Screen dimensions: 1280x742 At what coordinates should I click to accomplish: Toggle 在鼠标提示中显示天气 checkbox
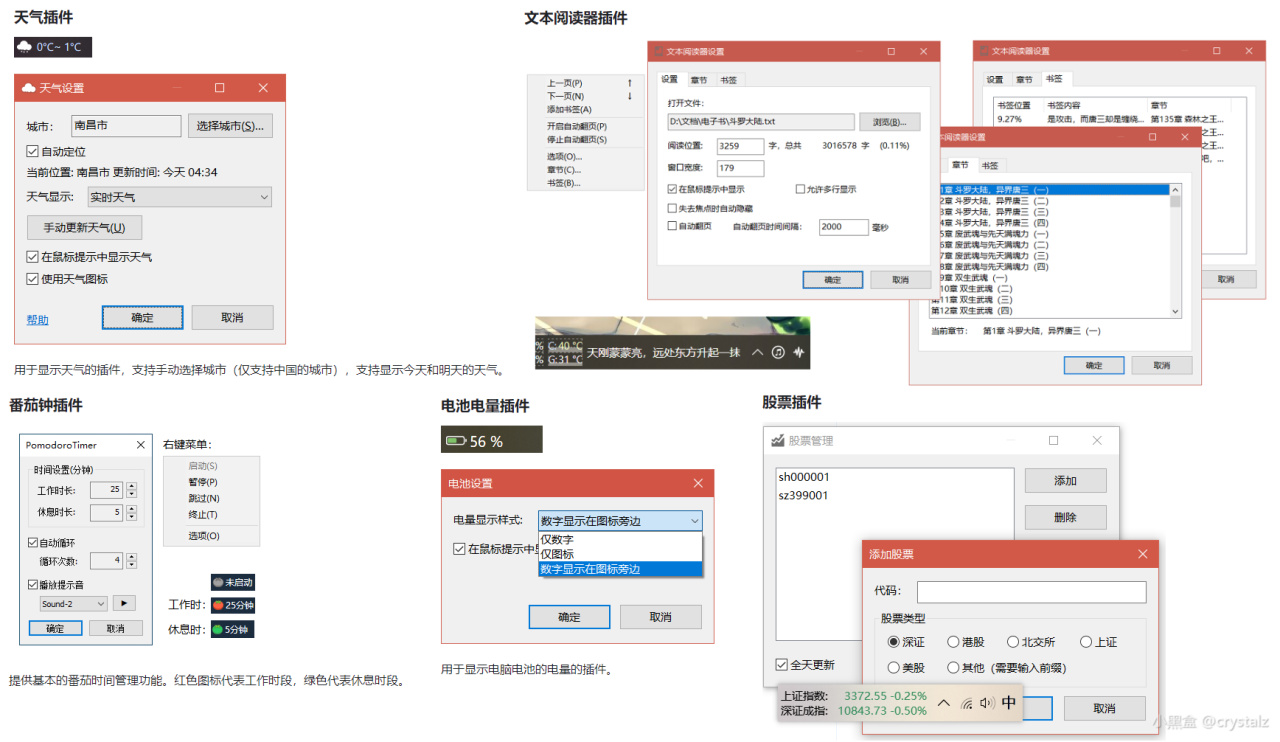32,257
